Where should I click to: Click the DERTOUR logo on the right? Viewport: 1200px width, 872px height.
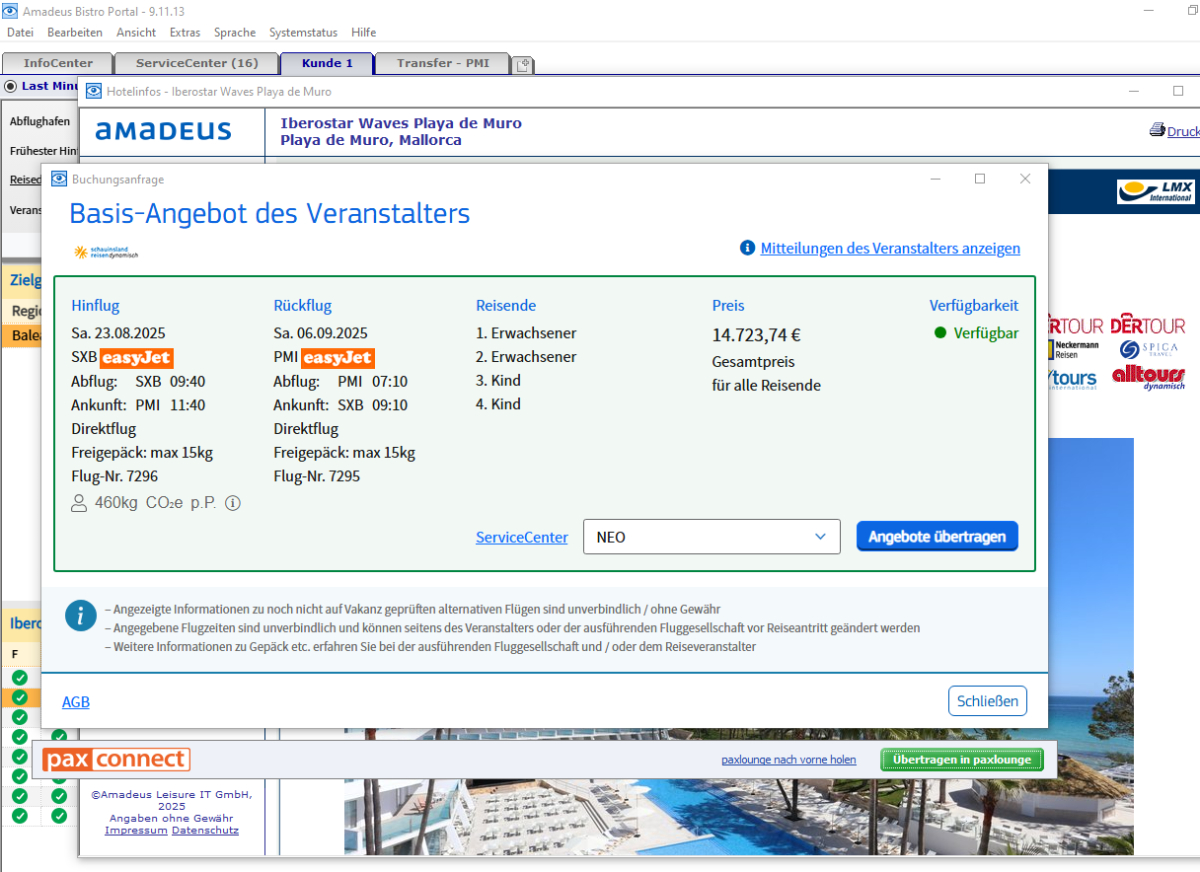pos(1148,325)
